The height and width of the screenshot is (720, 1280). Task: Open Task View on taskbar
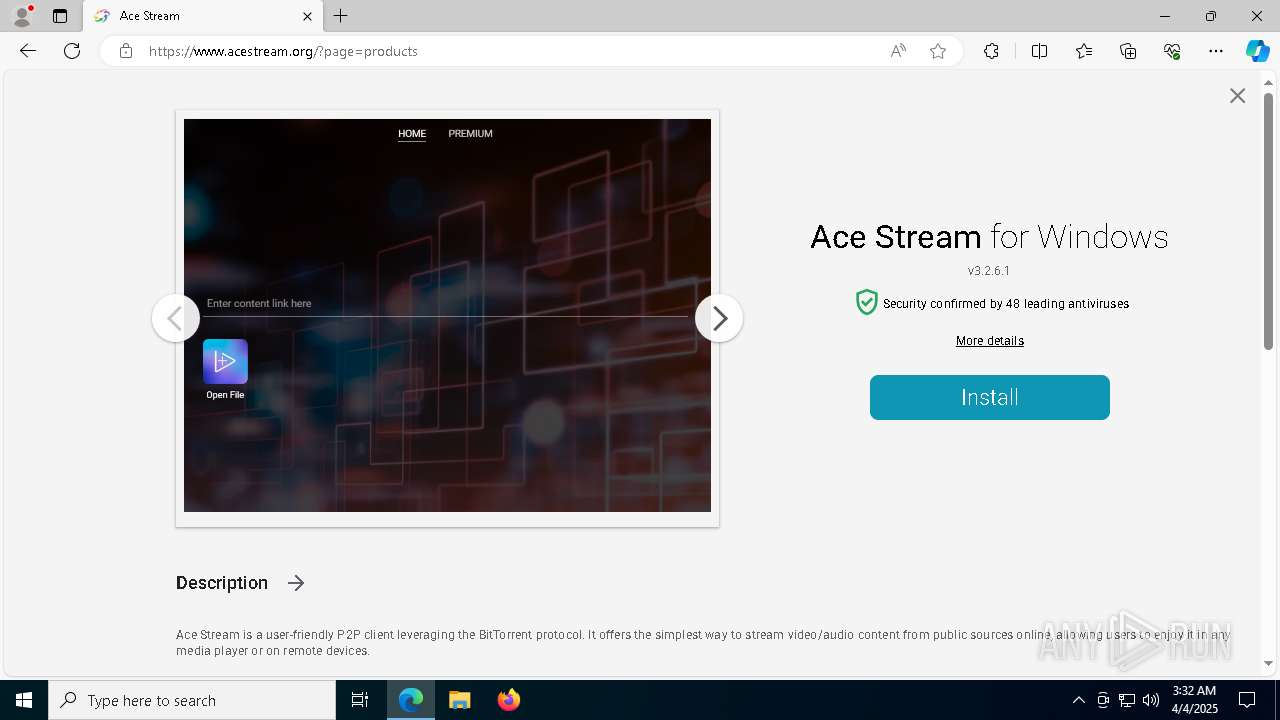(x=360, y=700)
